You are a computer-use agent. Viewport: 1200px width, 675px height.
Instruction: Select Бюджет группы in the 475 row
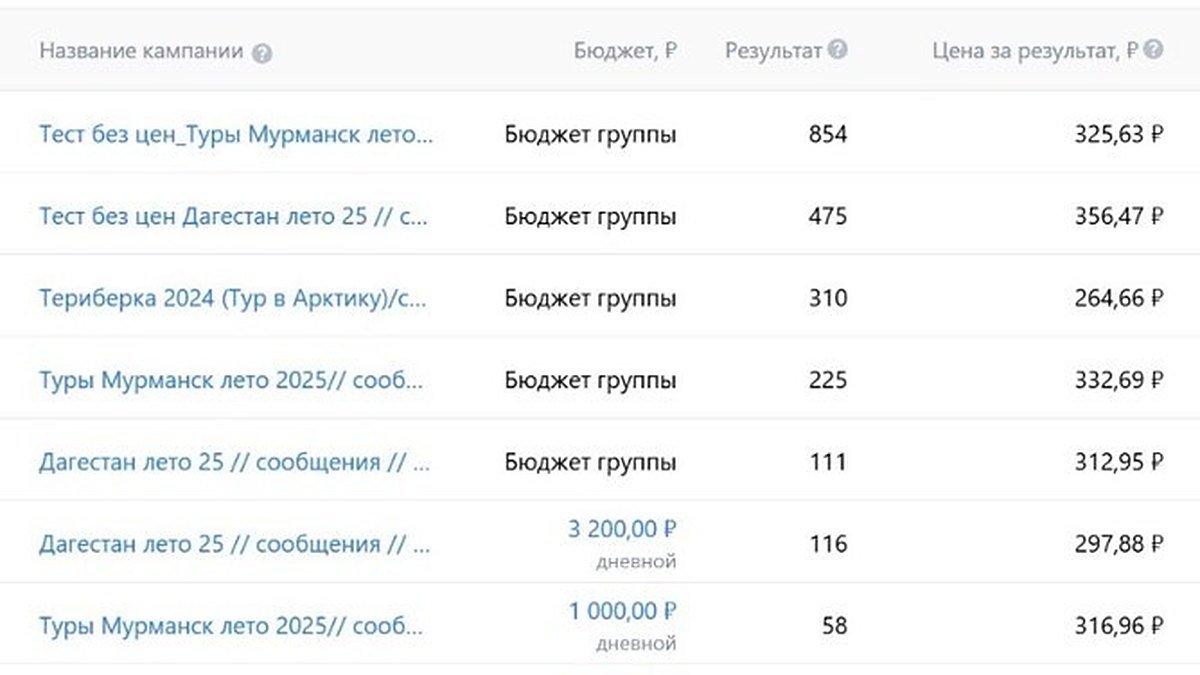pyautogui.click(x=591, y=217)
